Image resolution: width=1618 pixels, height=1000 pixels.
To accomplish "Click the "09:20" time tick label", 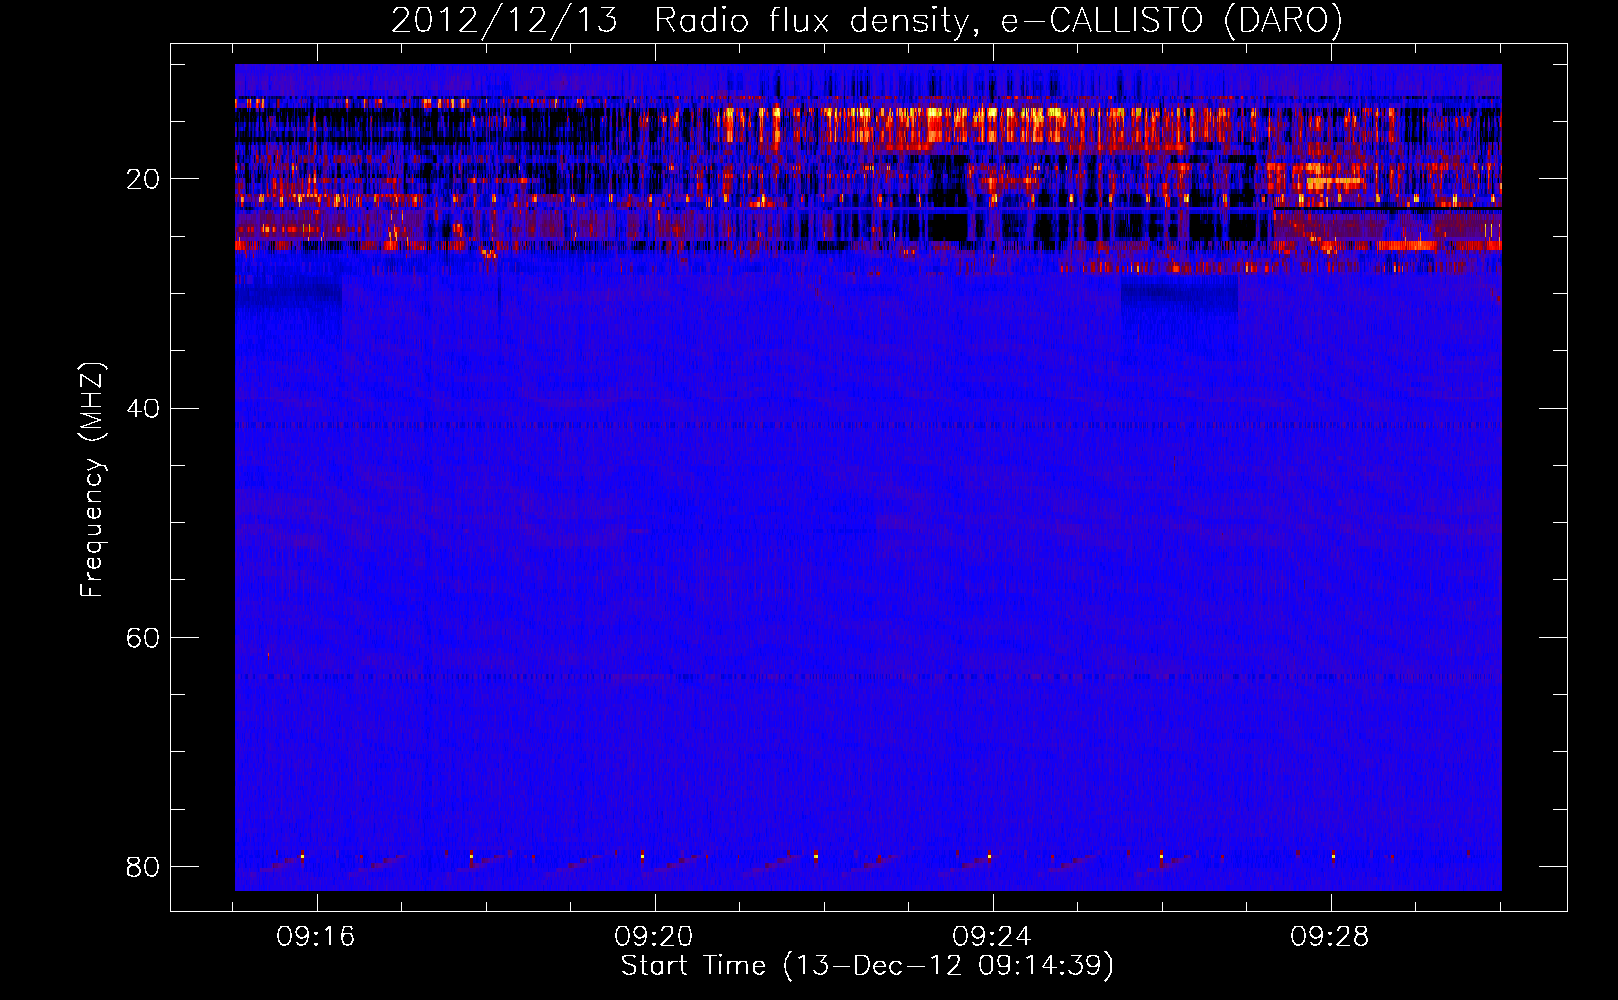I will point(654,937).
